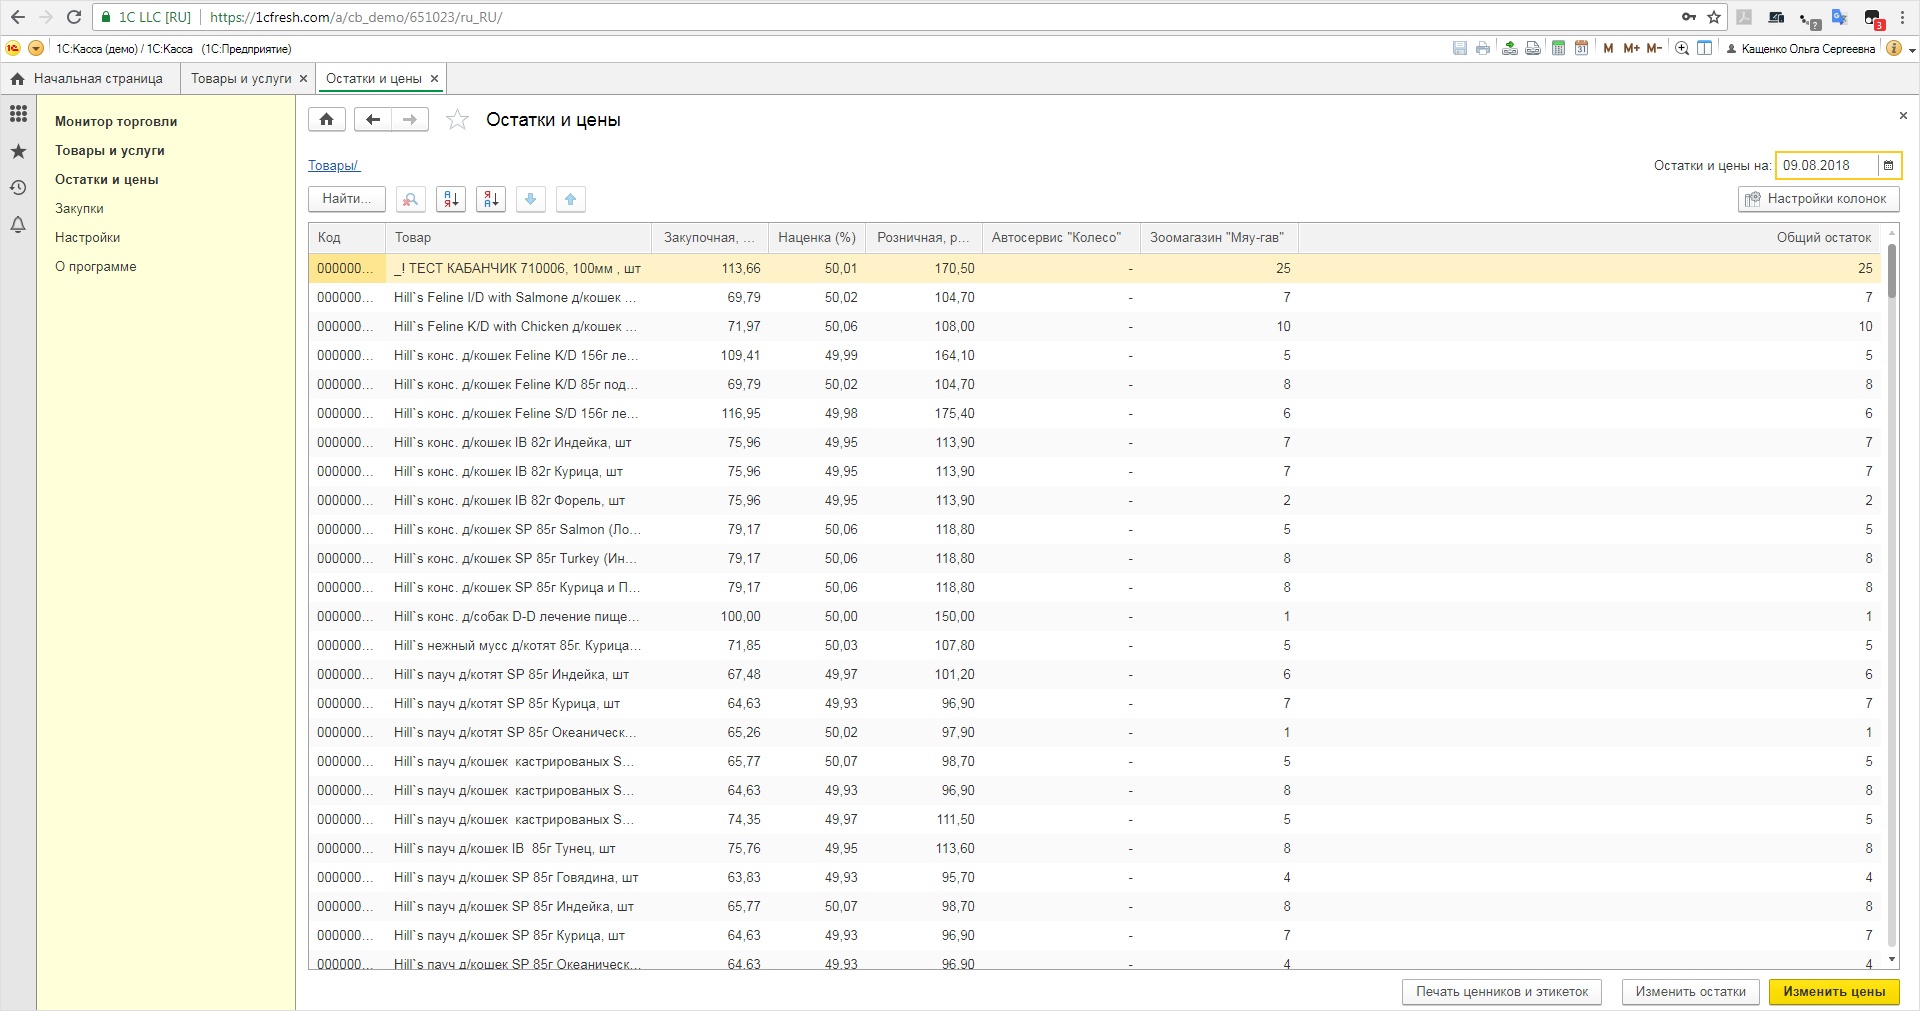
Task: Open Google Translate extension icon
Action: 1839,17
